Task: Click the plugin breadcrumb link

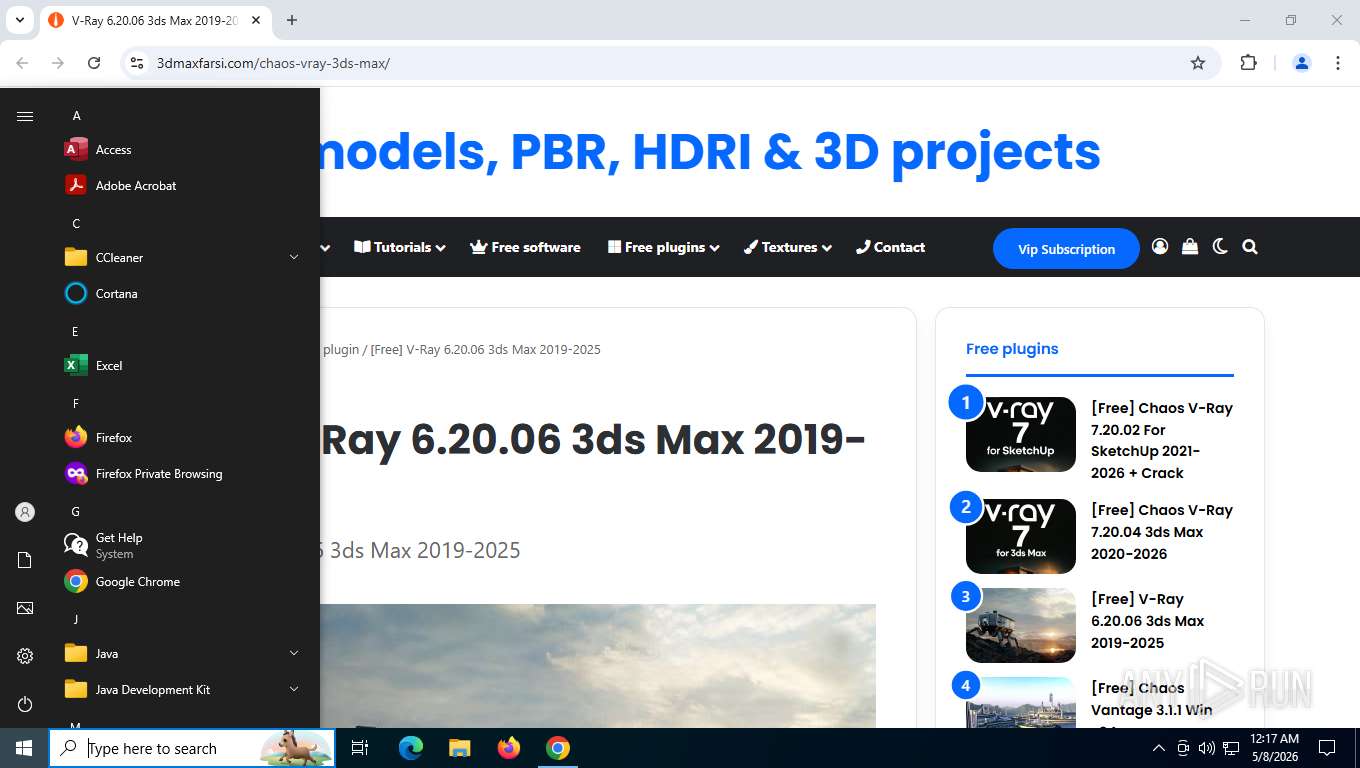Action: [341, 349]
